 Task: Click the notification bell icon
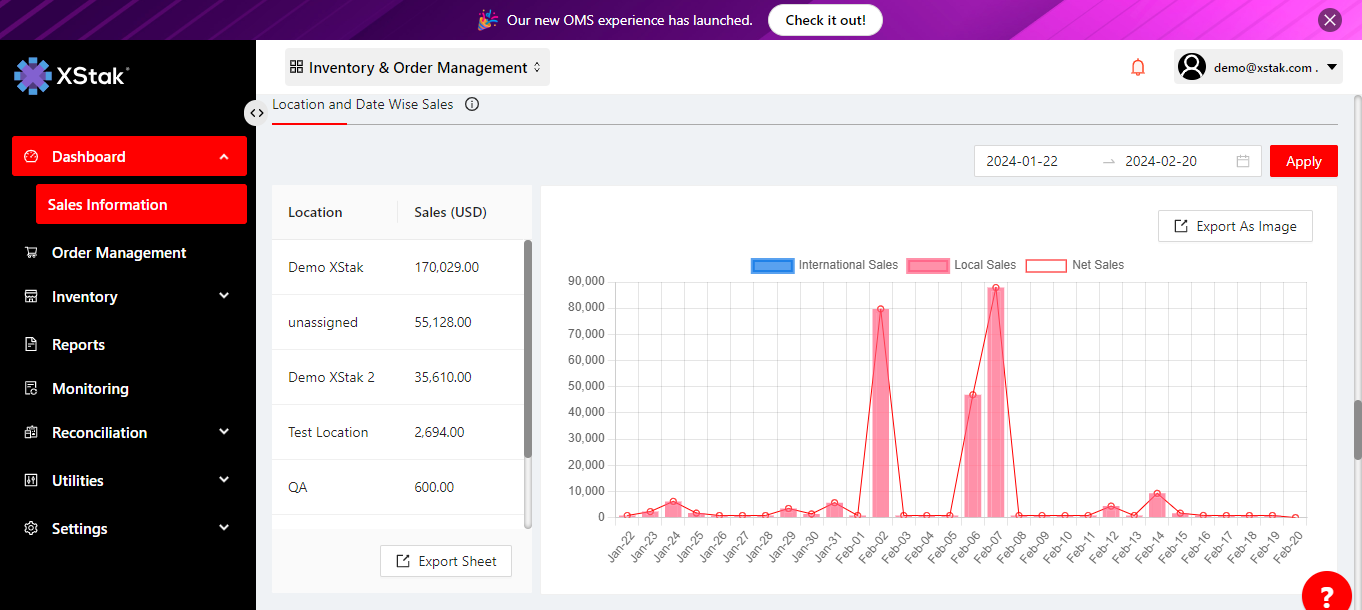[1137, 67]
